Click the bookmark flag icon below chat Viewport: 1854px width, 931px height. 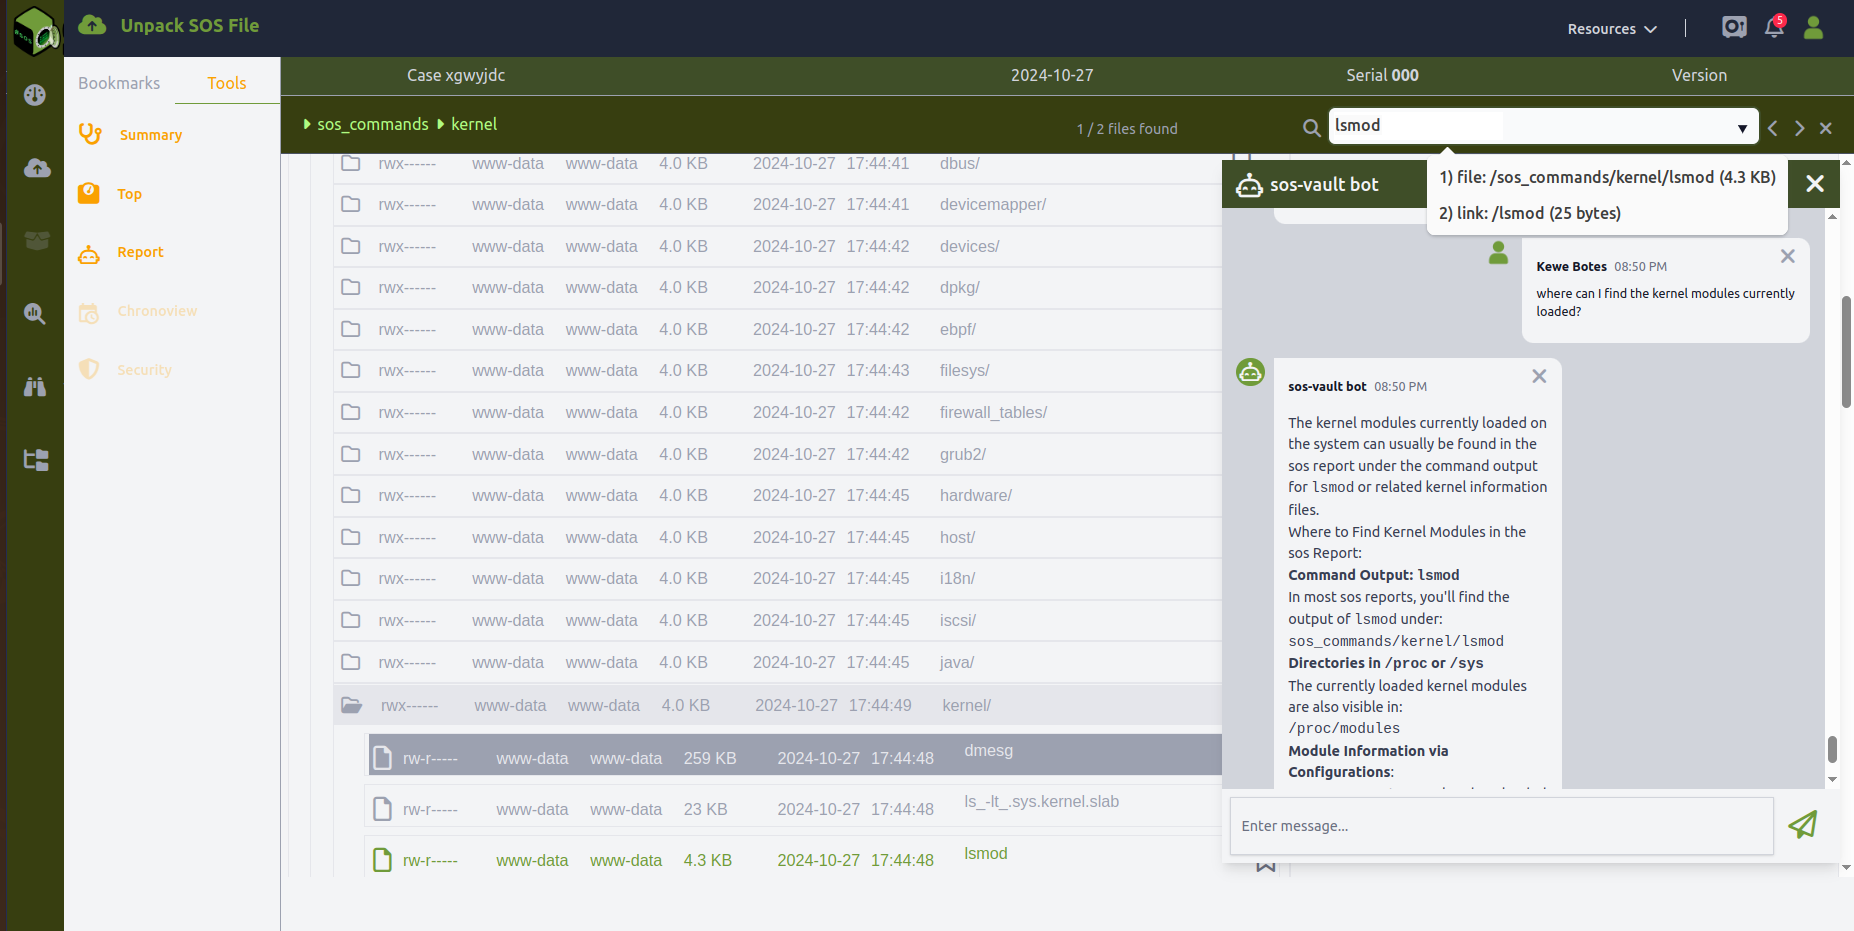coord(1266,866)
